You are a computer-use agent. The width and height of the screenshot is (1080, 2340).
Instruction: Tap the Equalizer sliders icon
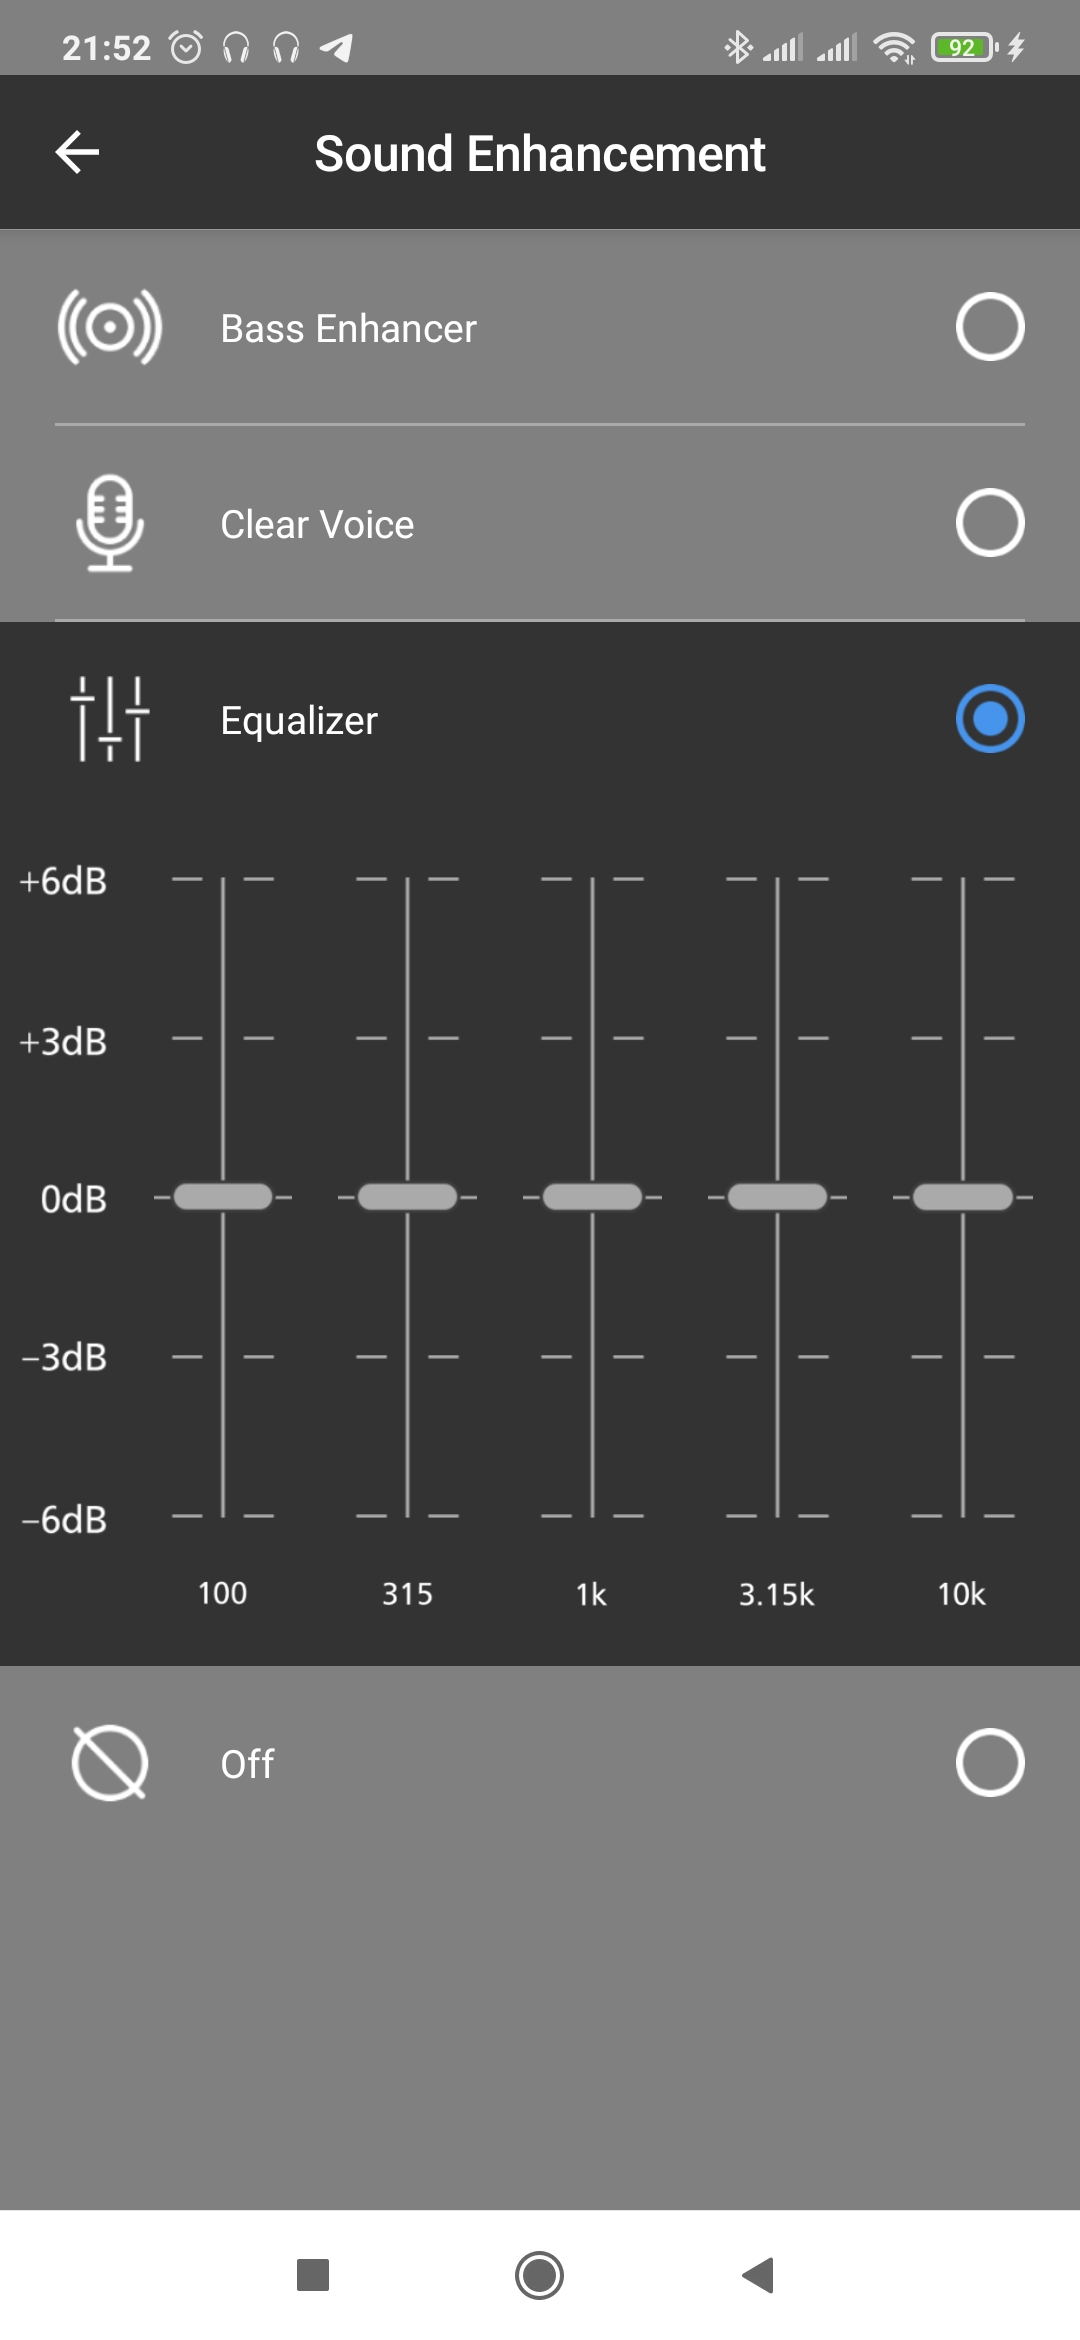point(110,719)
